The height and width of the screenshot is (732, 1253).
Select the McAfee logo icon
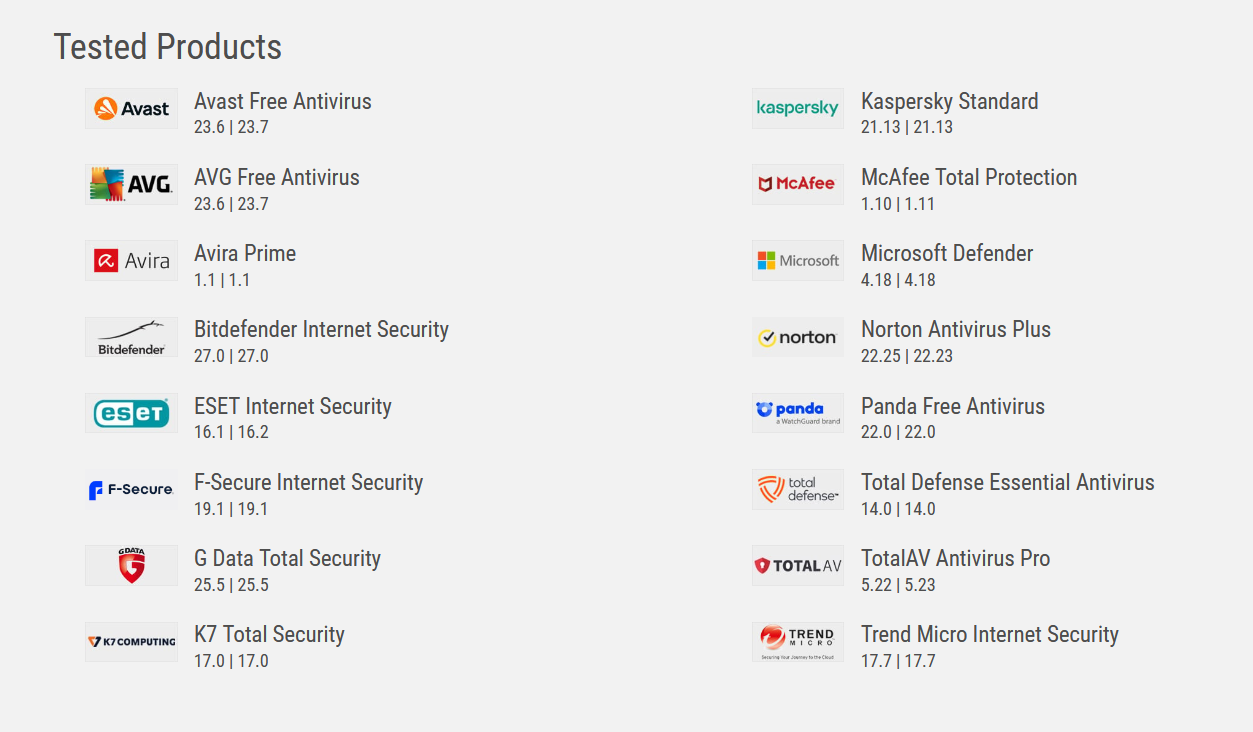(x=798, y=185)
